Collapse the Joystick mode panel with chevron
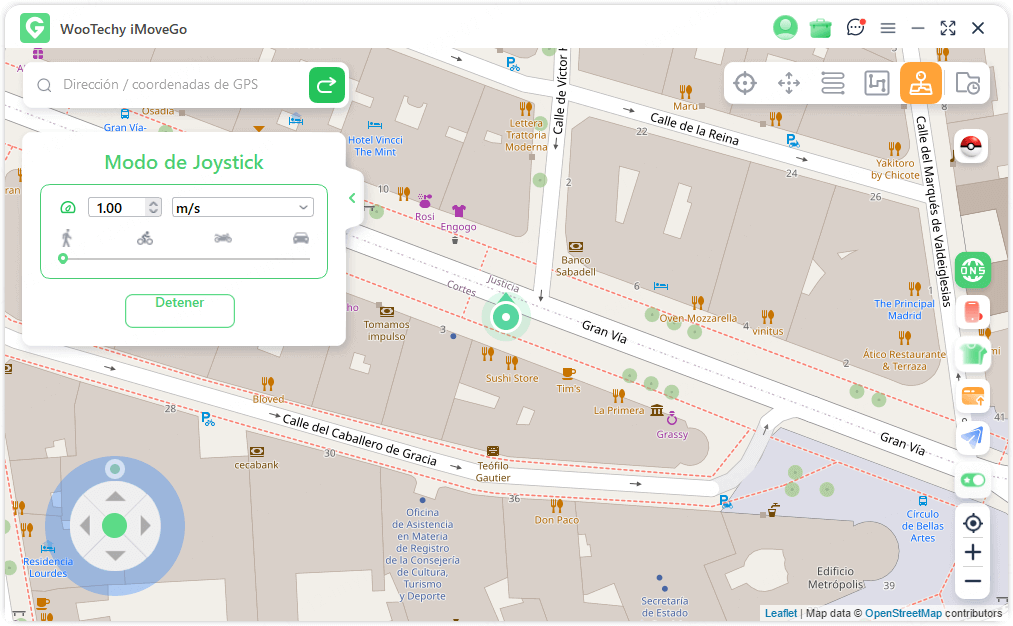This screenshot has width=1013, height=626. [352, 198]
